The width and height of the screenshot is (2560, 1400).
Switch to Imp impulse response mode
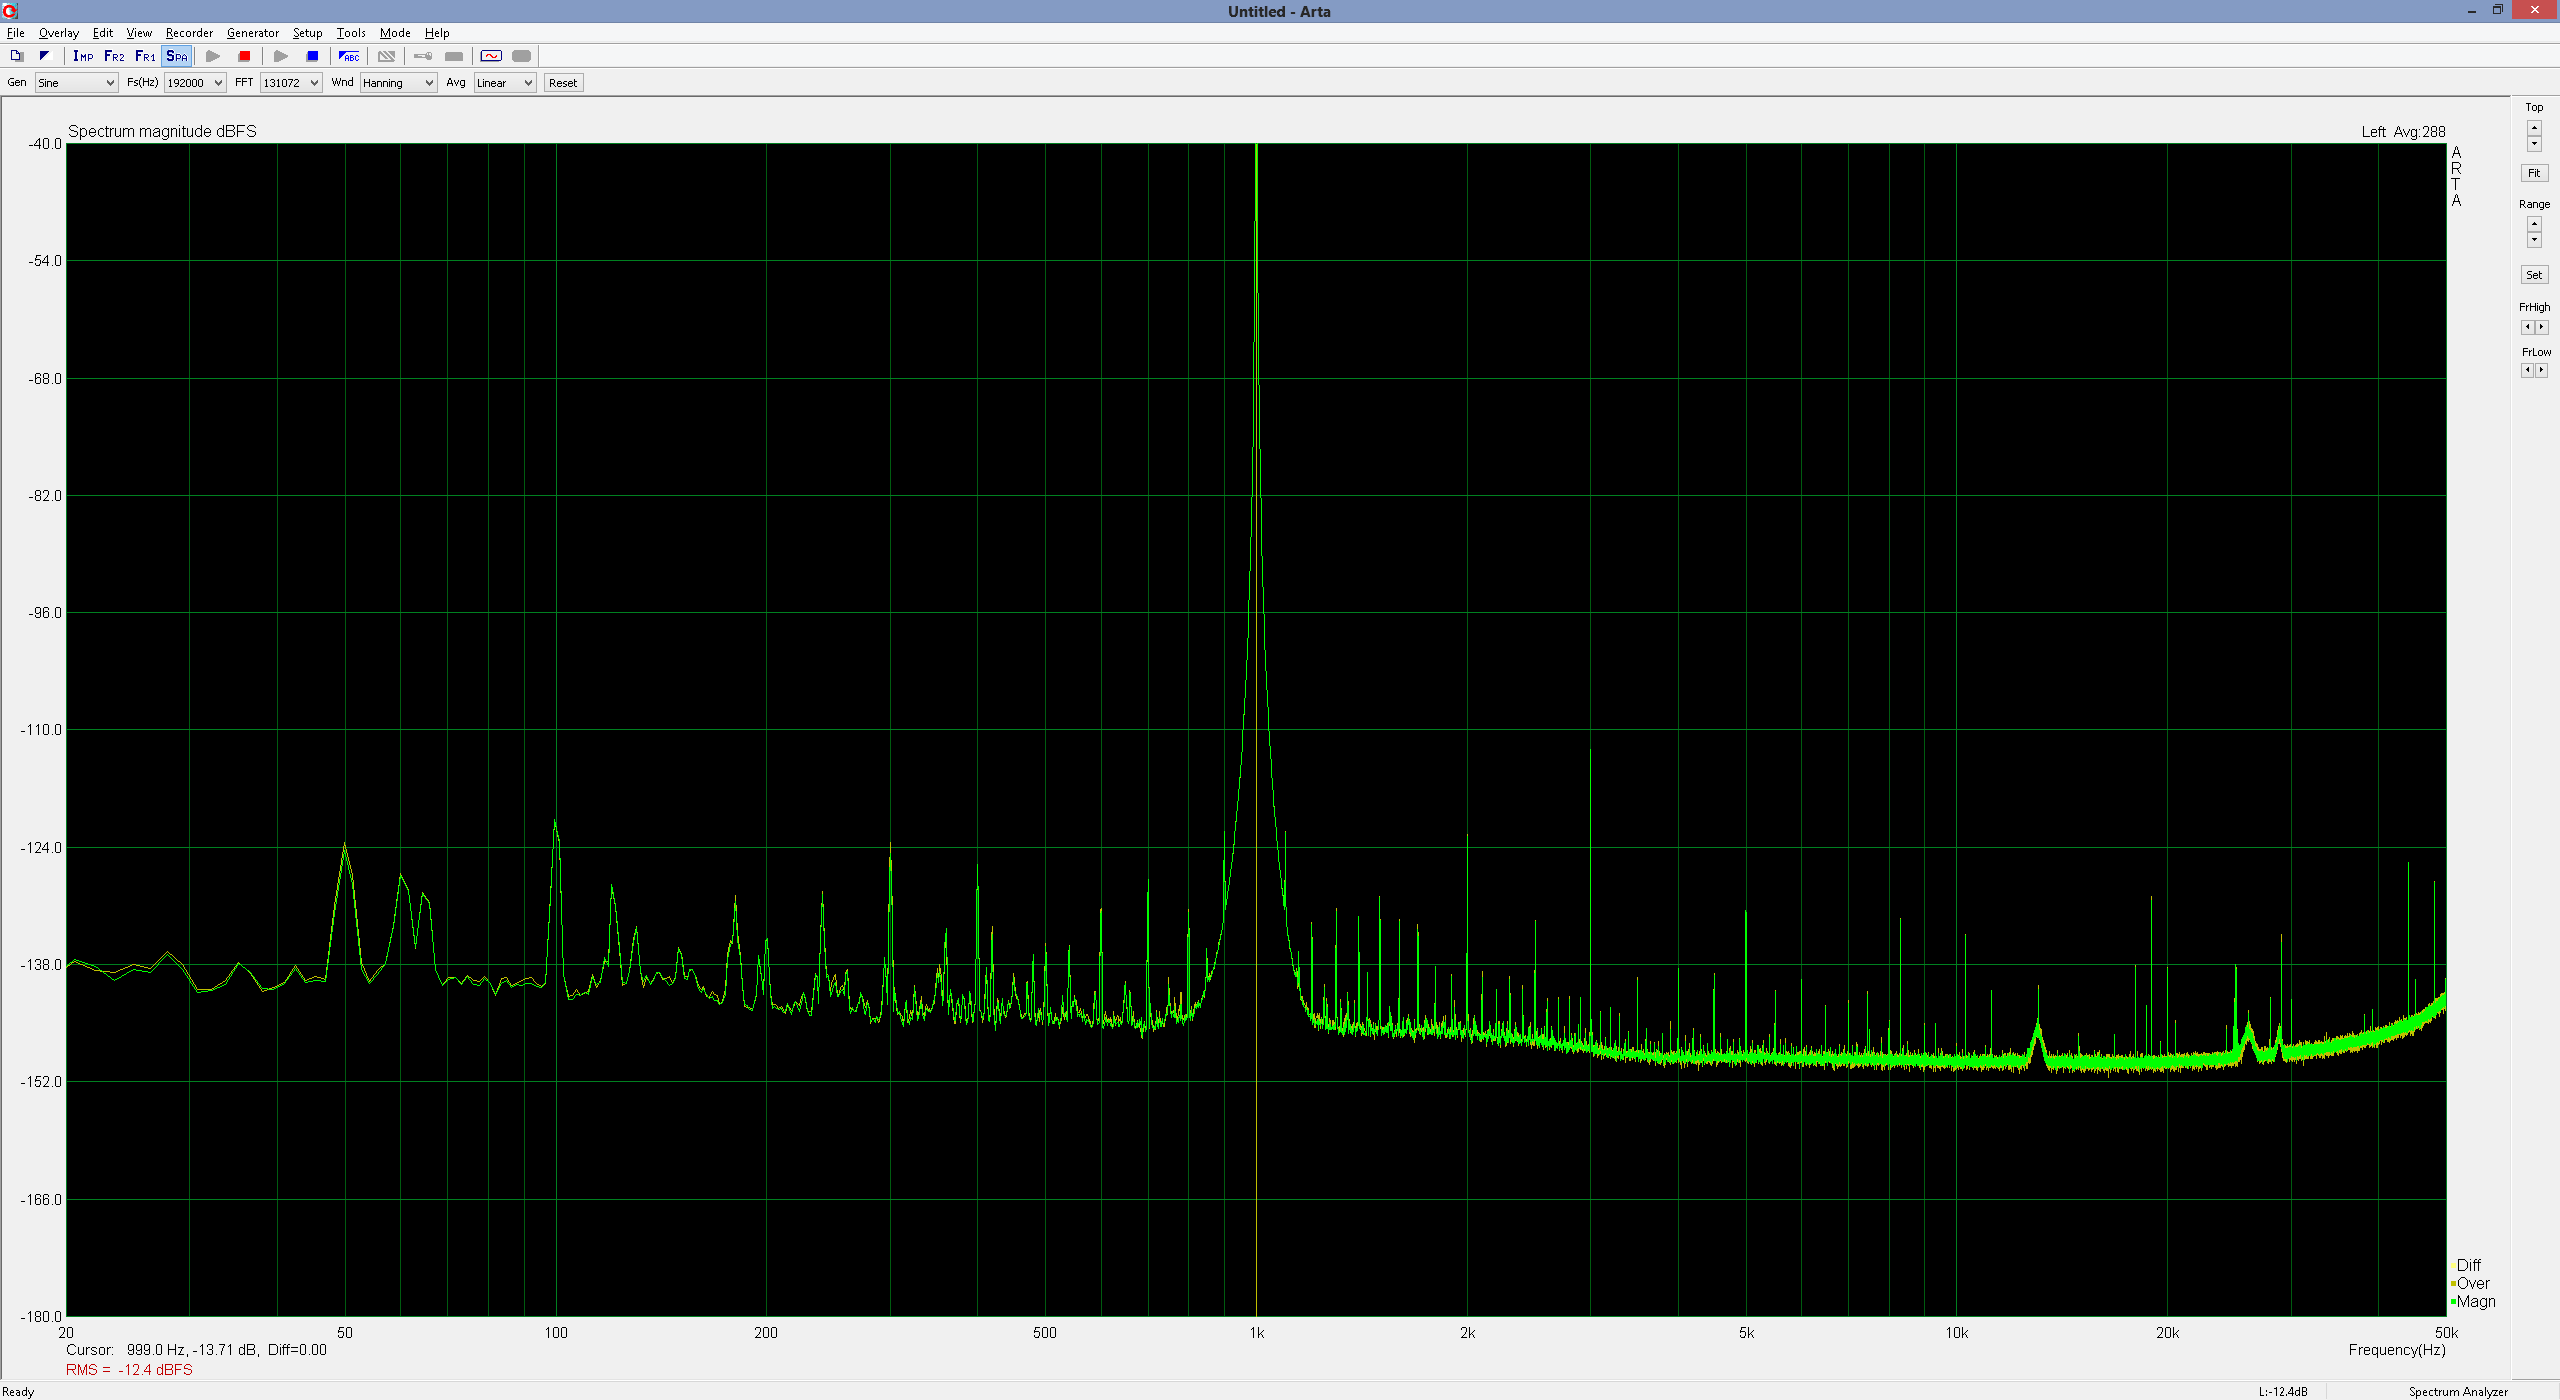[x=83, y=56]
